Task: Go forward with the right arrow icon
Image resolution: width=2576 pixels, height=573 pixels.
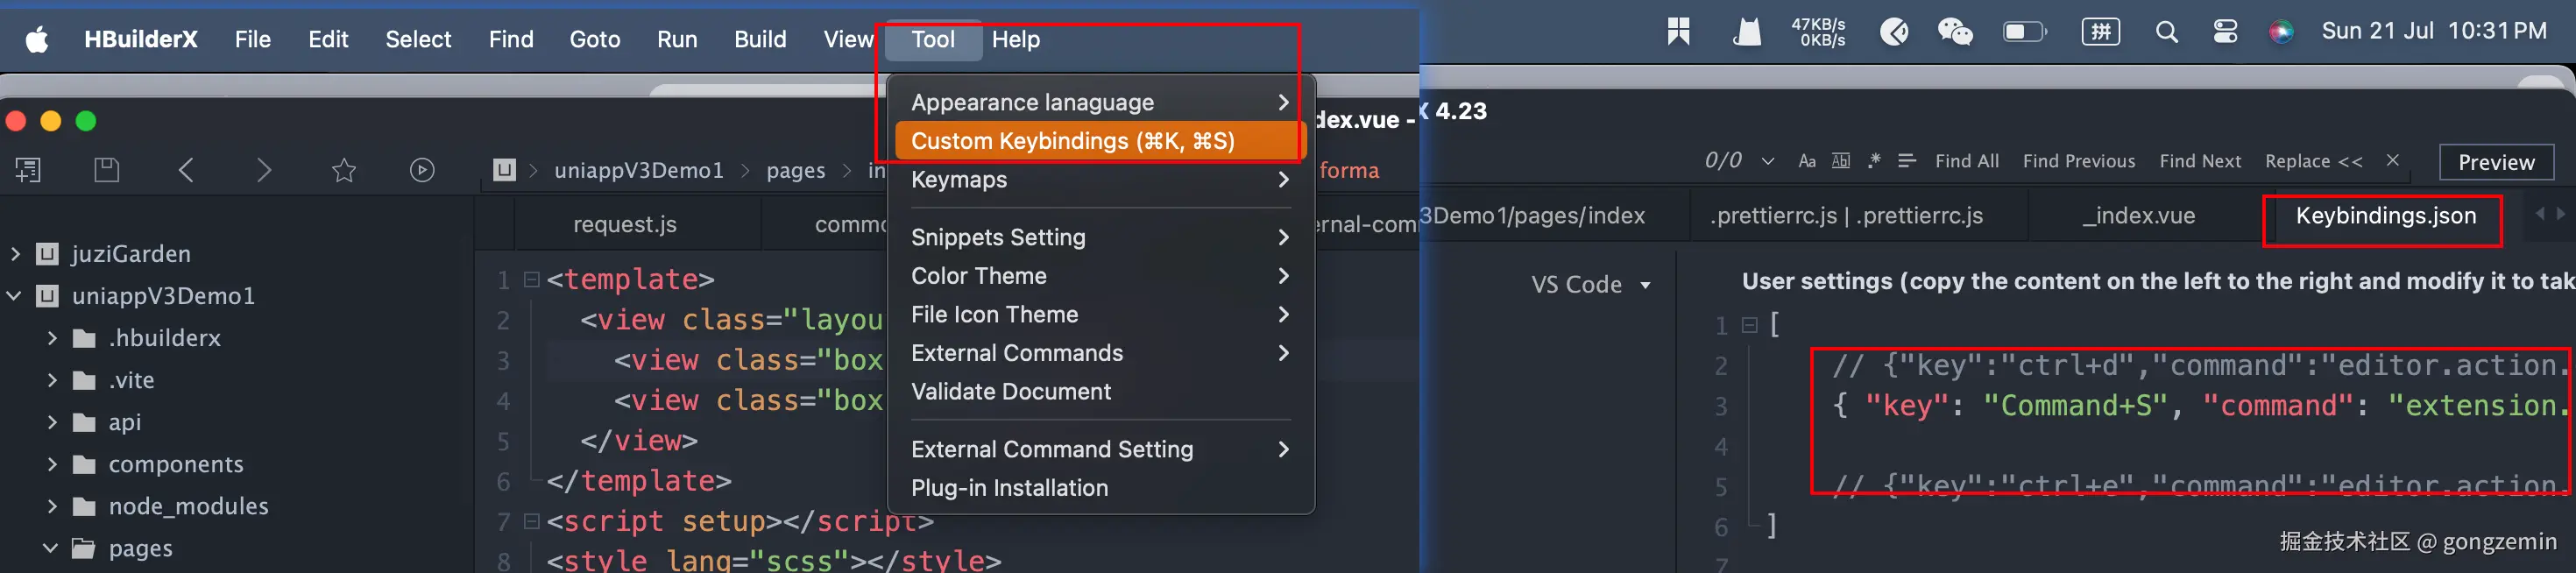Action: point(264,170)
